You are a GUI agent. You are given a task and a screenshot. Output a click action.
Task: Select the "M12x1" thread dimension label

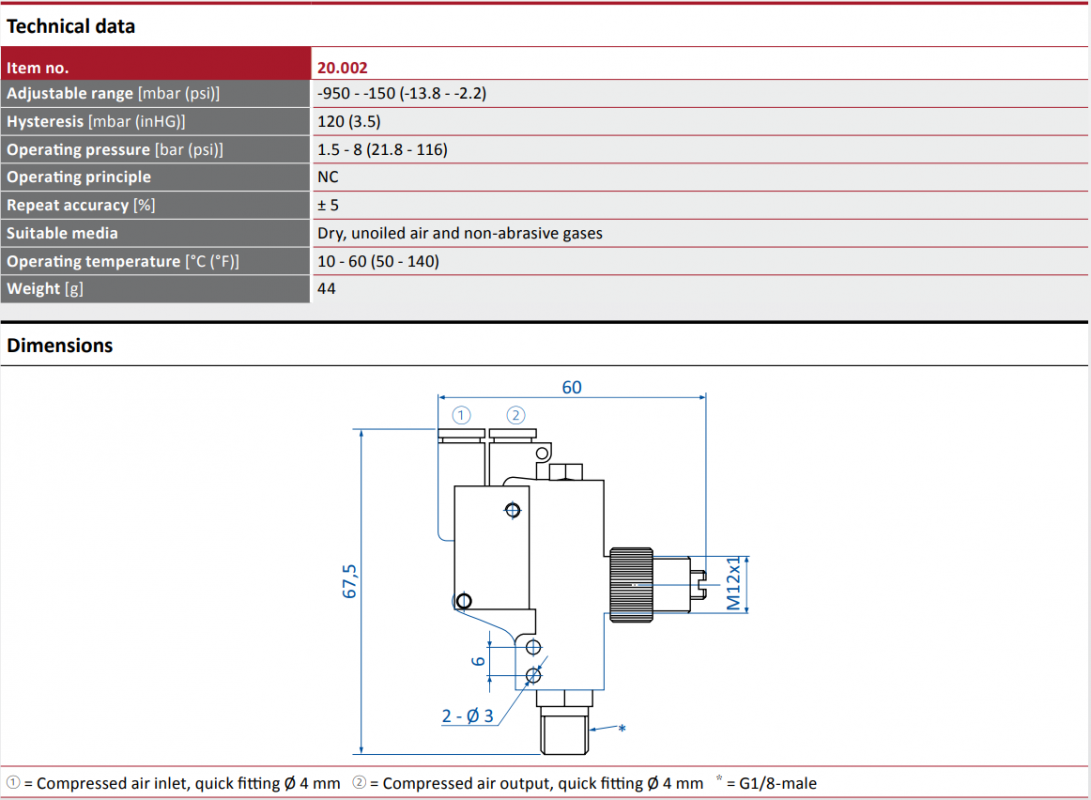tap(733, 584)
